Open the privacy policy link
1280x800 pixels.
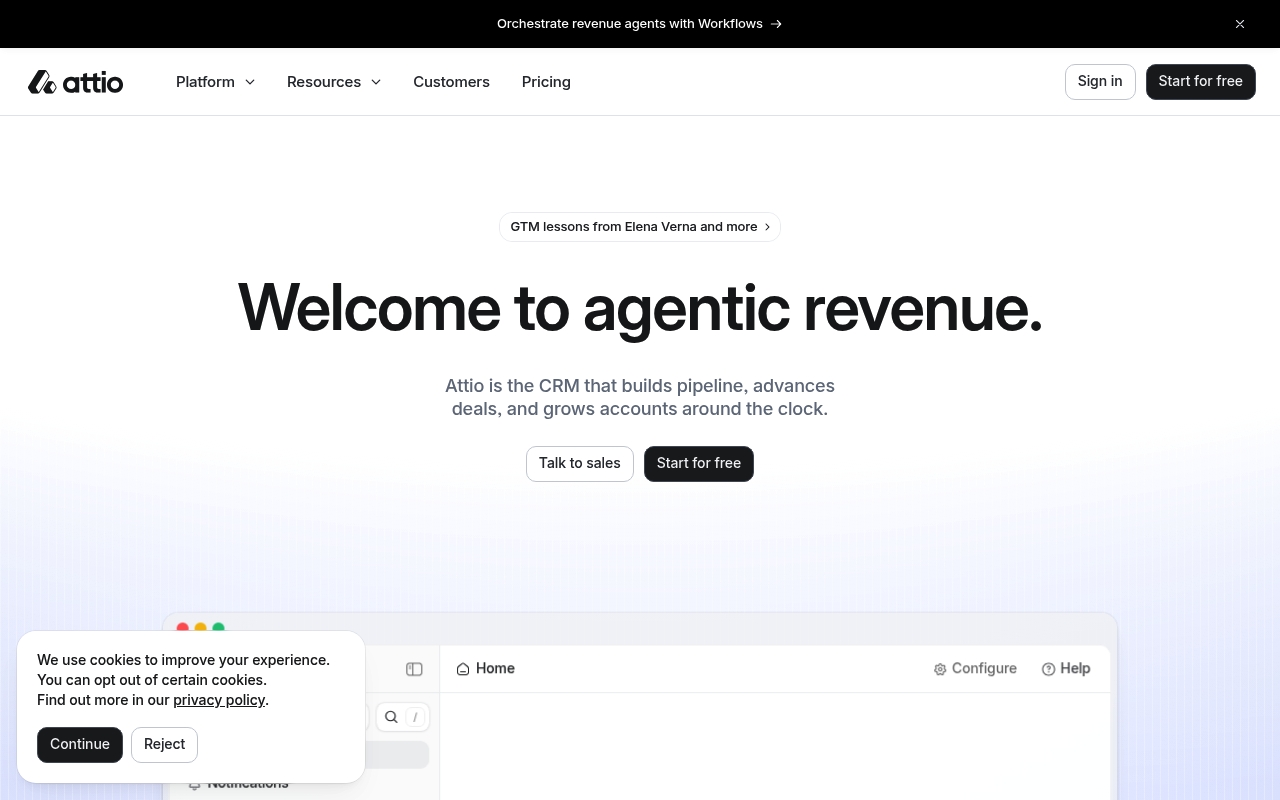[x=219, y=700]
